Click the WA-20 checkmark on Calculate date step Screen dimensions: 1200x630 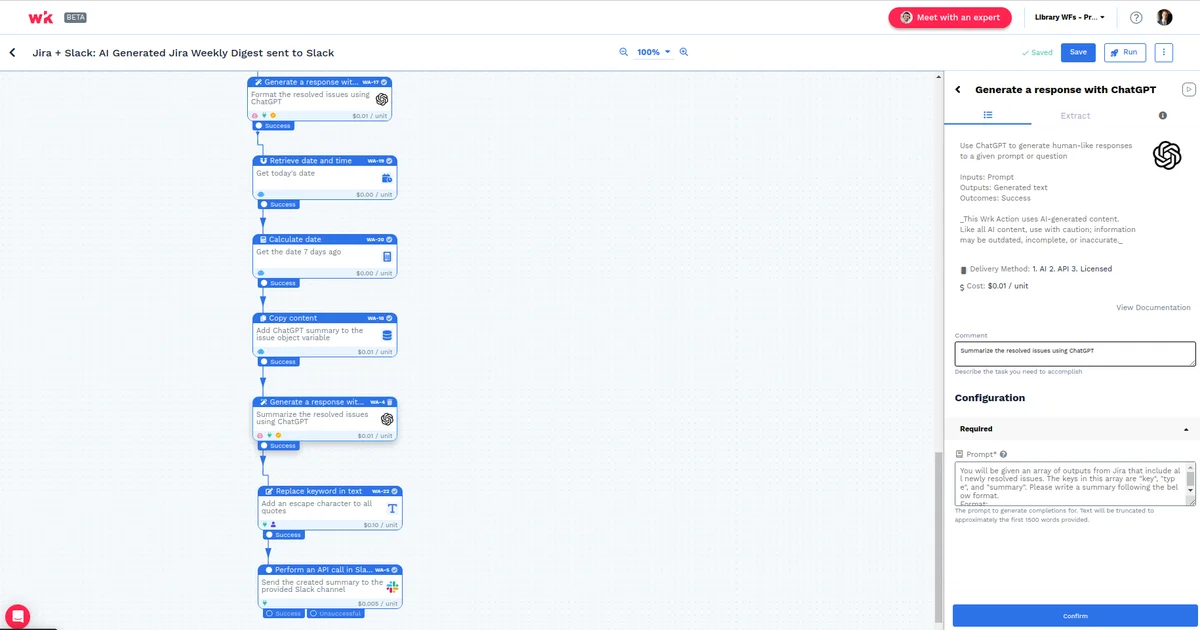[390, 239]
